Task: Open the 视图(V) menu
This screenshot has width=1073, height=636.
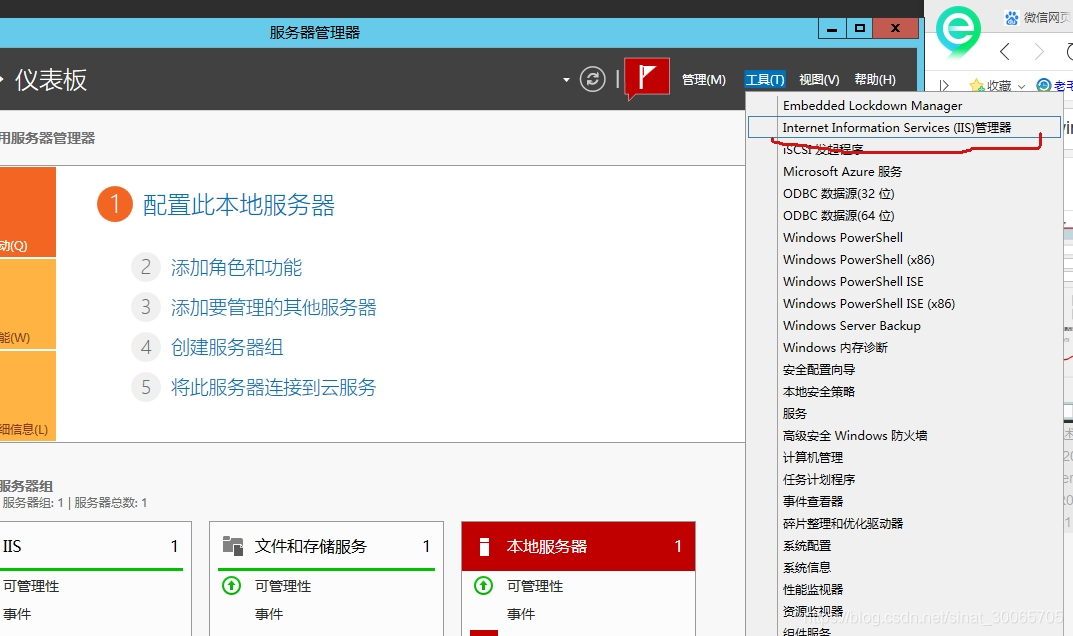Action: coord(819,79)
